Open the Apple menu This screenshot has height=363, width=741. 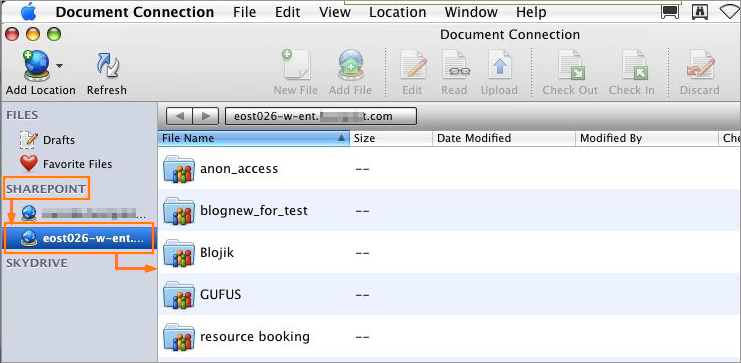point(28,11)
